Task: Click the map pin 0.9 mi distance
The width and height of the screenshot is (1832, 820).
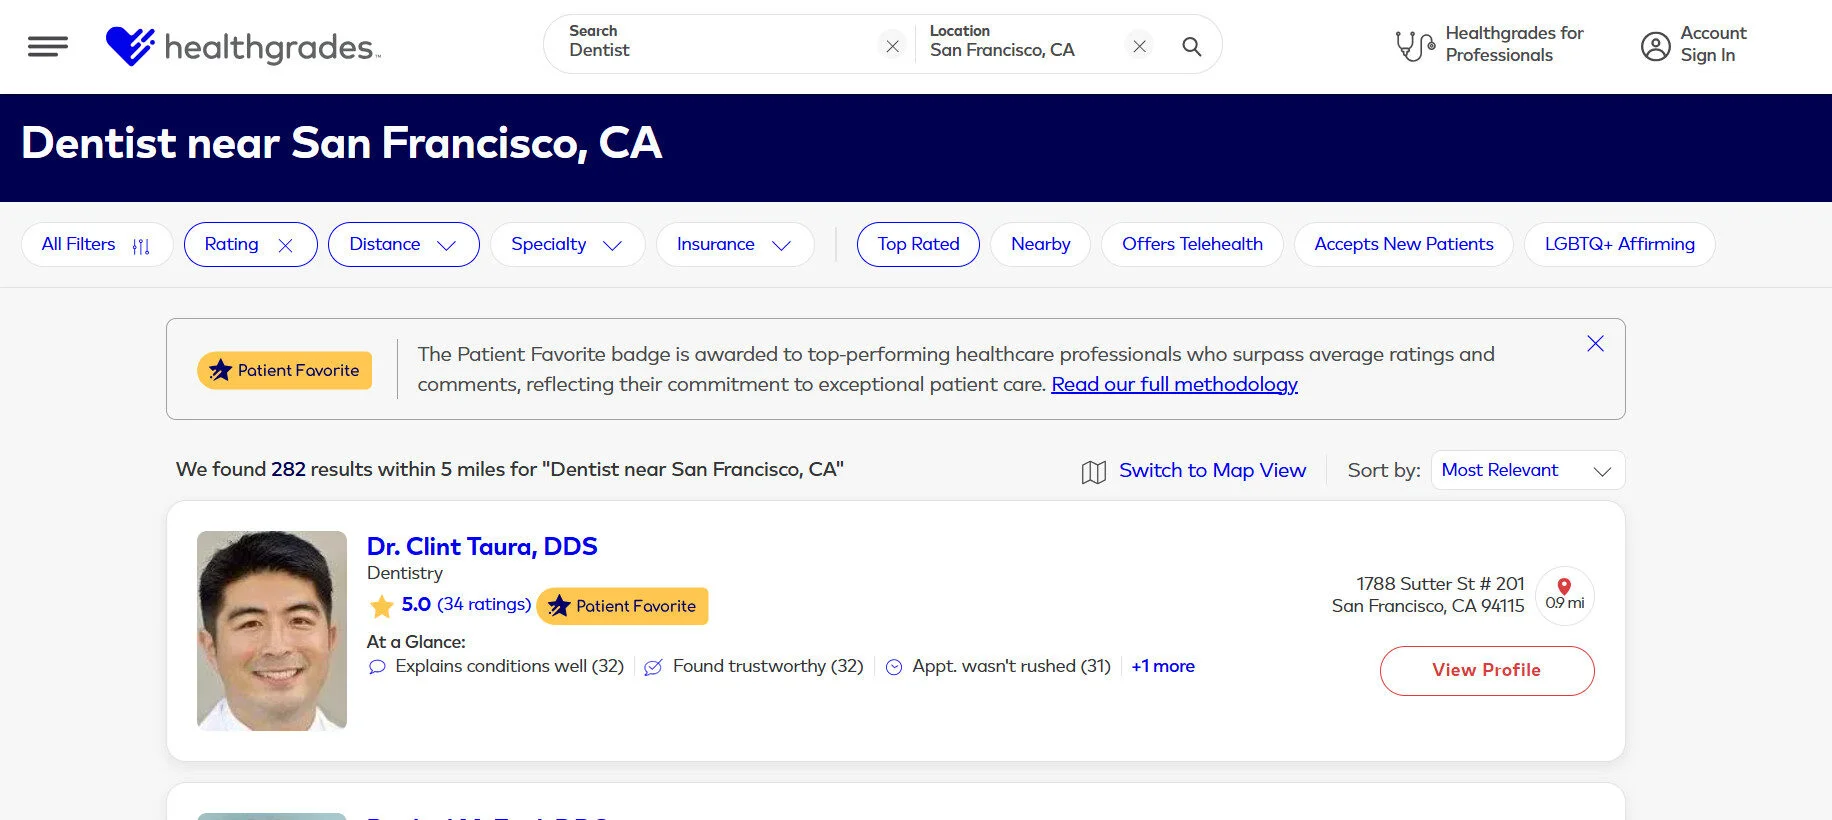Action: point(1564,595)
